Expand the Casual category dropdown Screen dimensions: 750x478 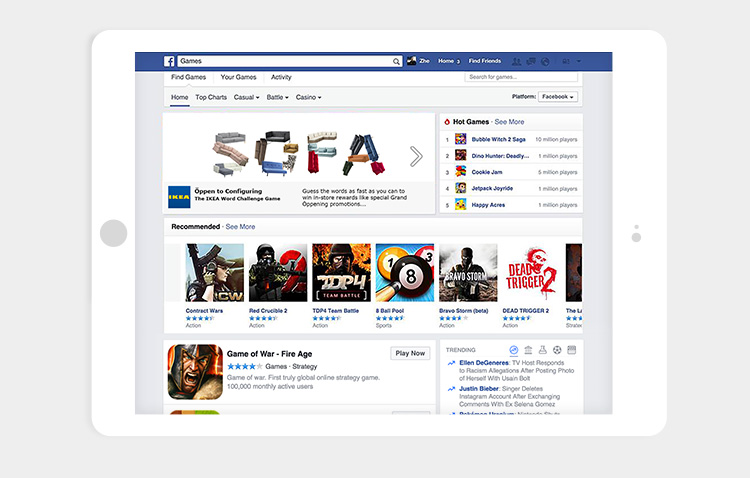click(246, 97)
